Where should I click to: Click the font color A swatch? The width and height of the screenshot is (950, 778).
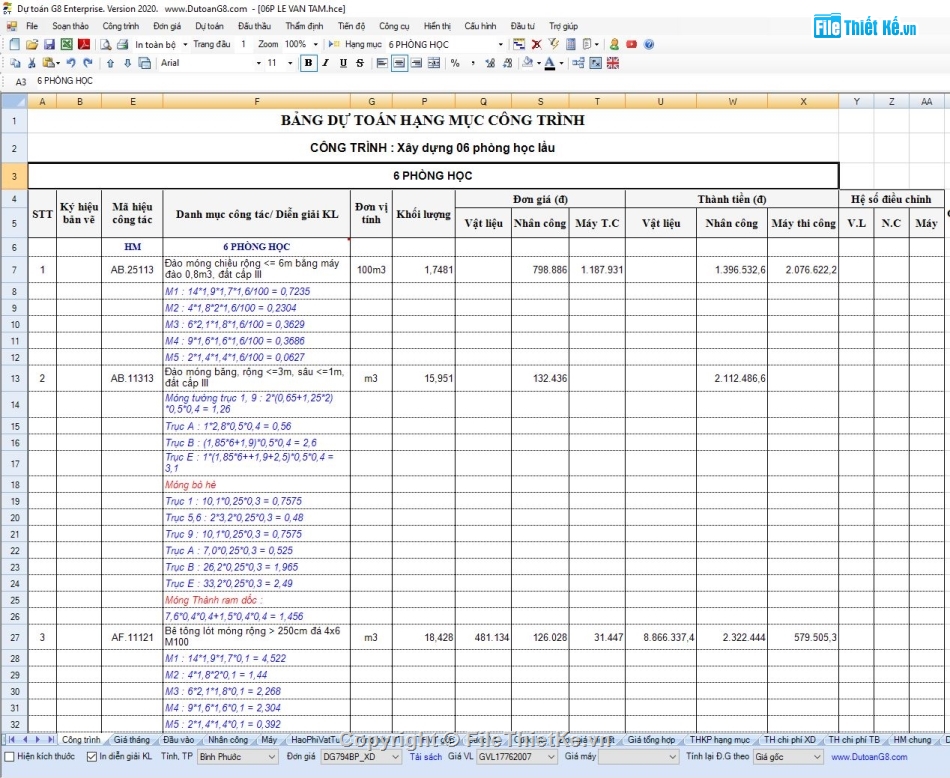(x=550, y=63)
